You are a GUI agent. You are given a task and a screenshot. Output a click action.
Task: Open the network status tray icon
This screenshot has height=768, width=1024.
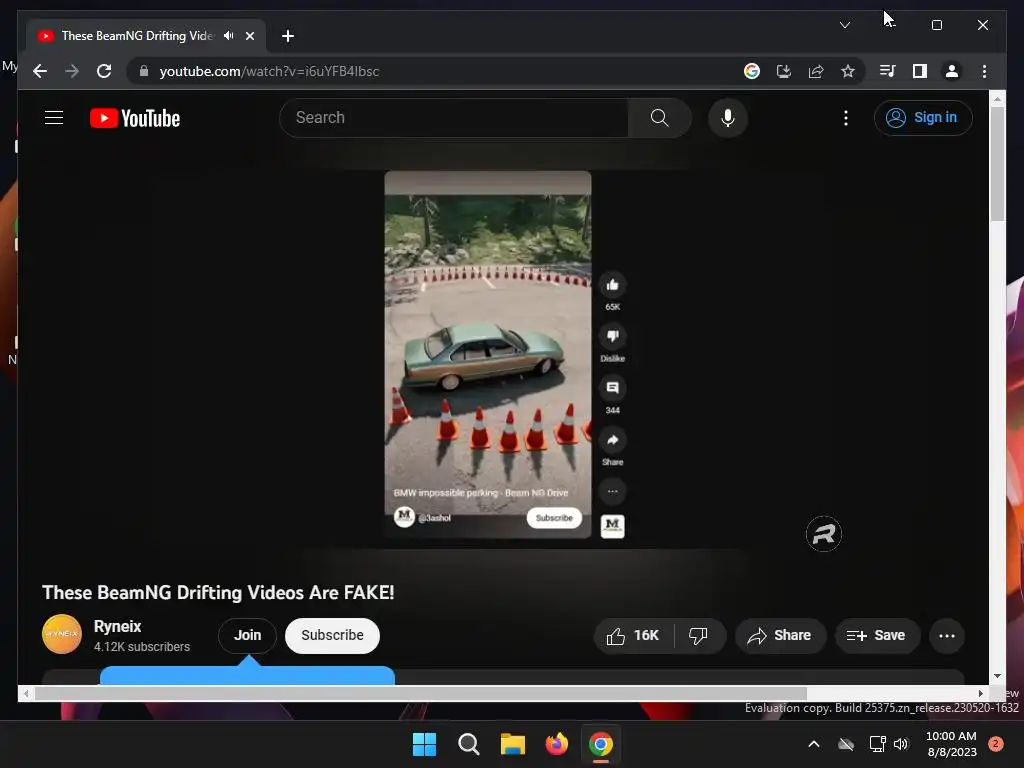[877, 744]
